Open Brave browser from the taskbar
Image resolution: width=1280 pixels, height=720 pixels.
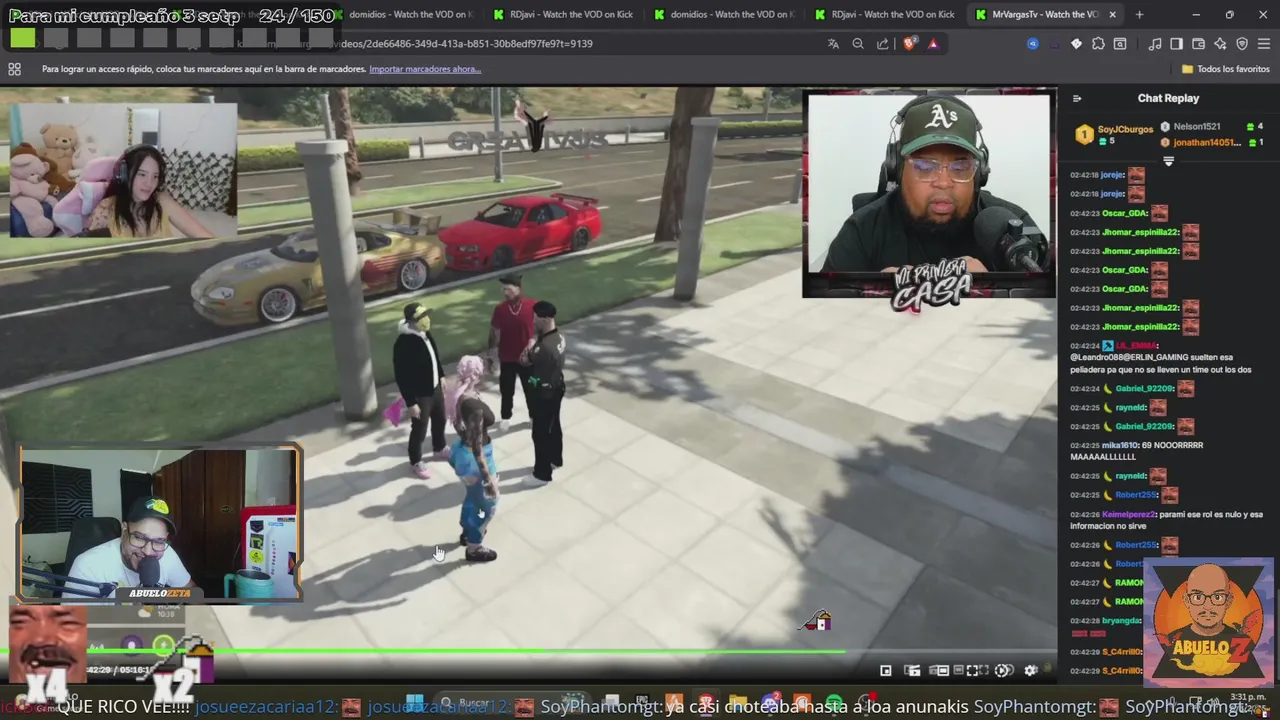pos(706,702)
